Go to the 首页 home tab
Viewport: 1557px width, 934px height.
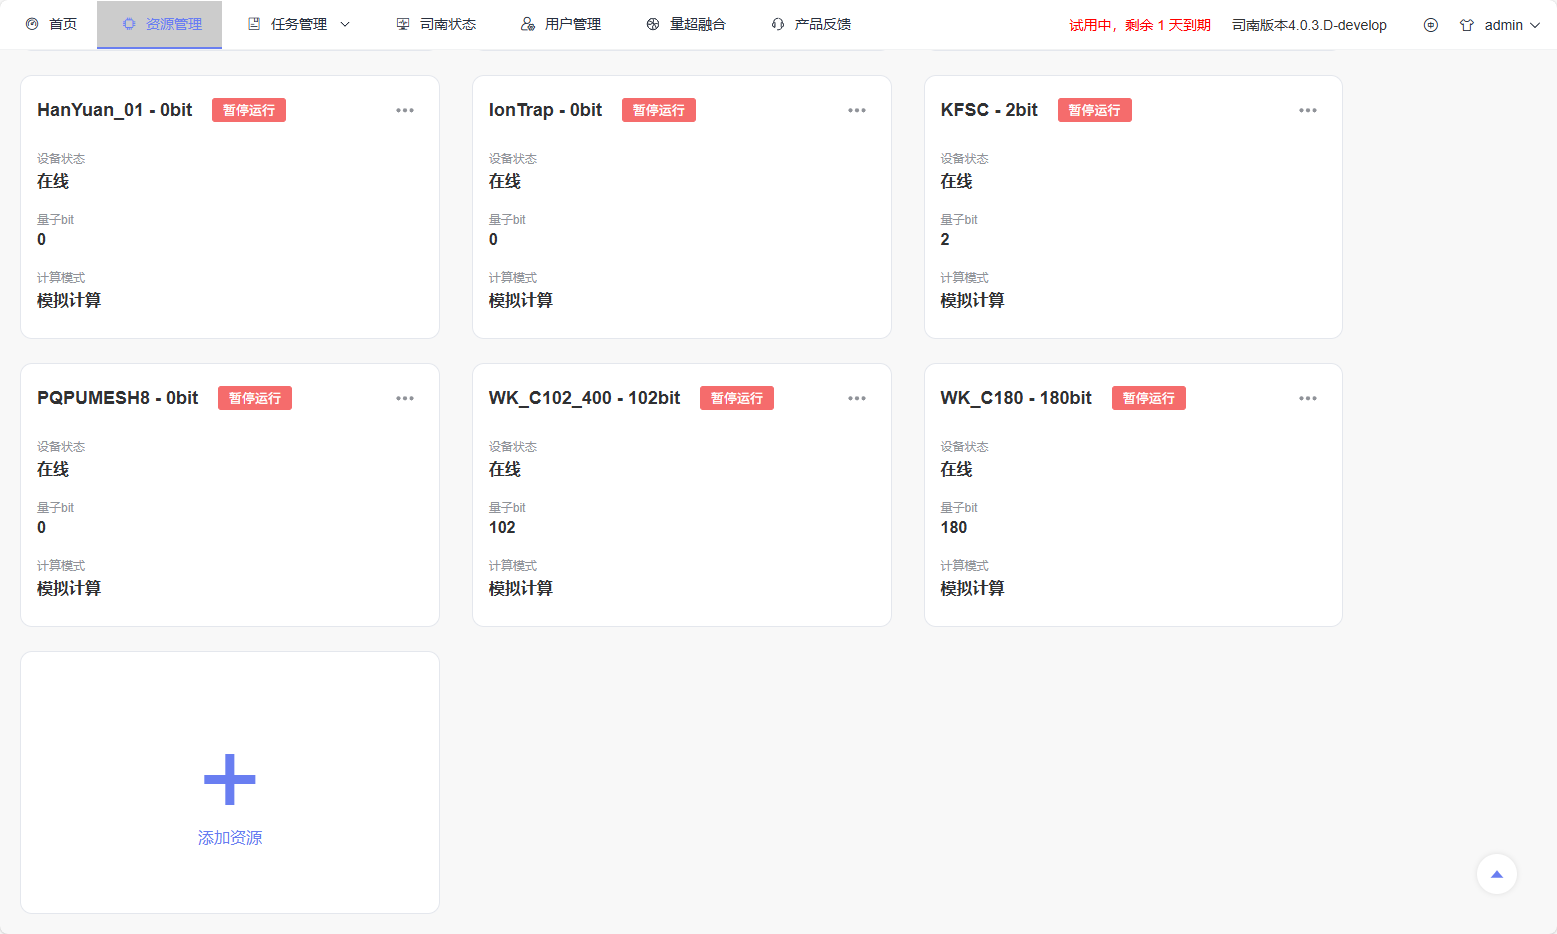(52, 24)
